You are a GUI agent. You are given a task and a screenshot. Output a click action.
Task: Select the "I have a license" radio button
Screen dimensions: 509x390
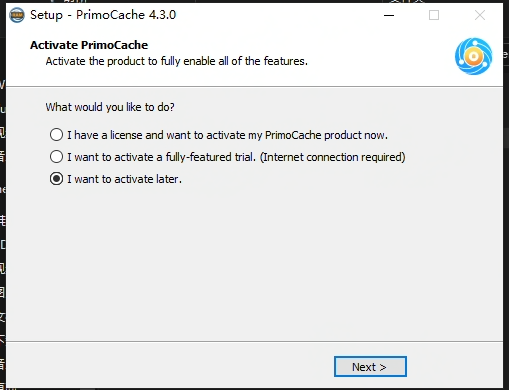56,135
